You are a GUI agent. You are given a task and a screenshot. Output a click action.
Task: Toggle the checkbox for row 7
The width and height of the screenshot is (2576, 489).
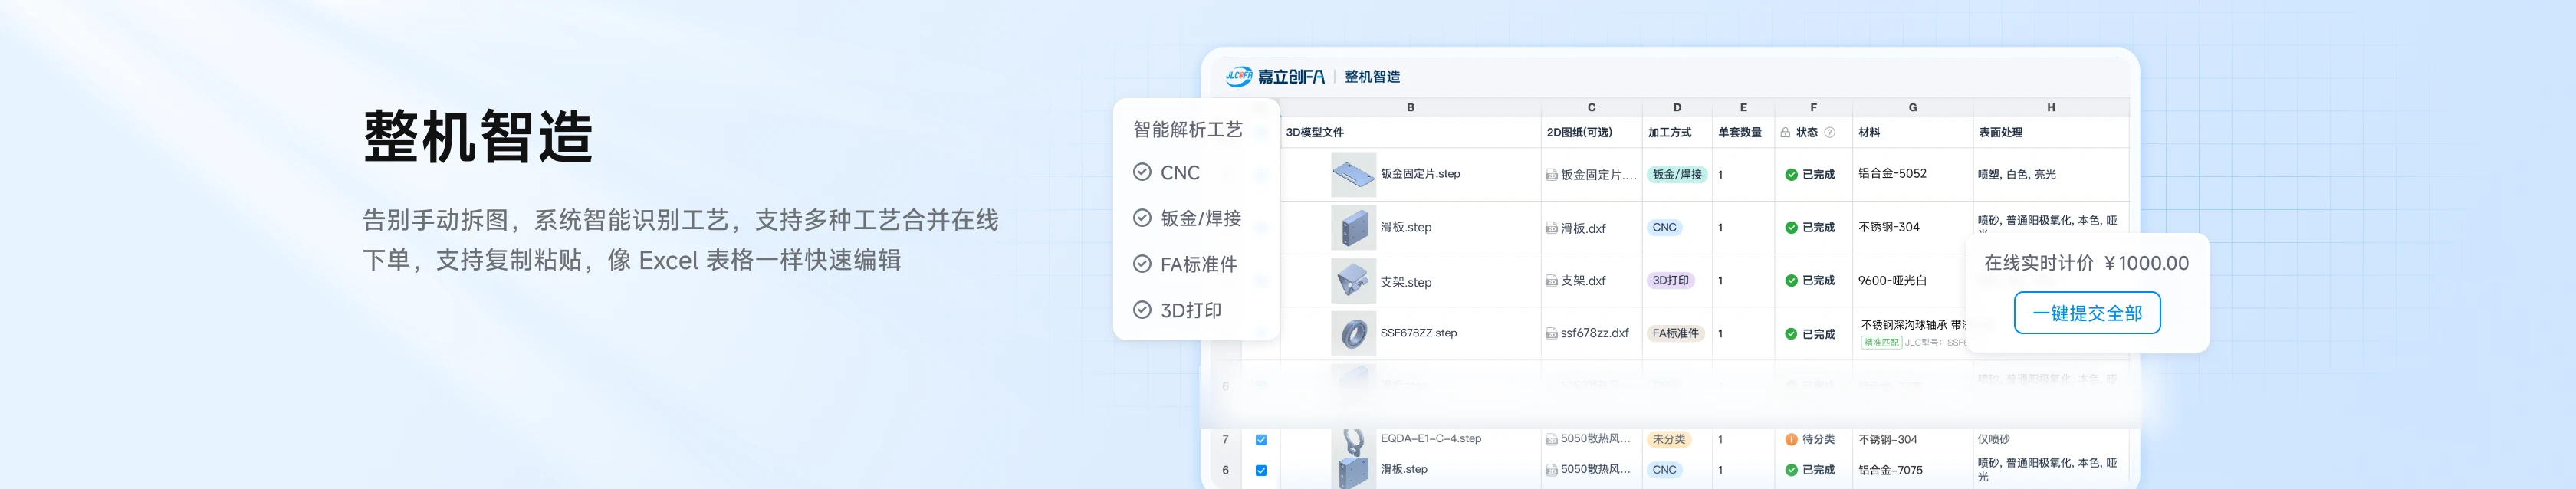pos(1261,440)
